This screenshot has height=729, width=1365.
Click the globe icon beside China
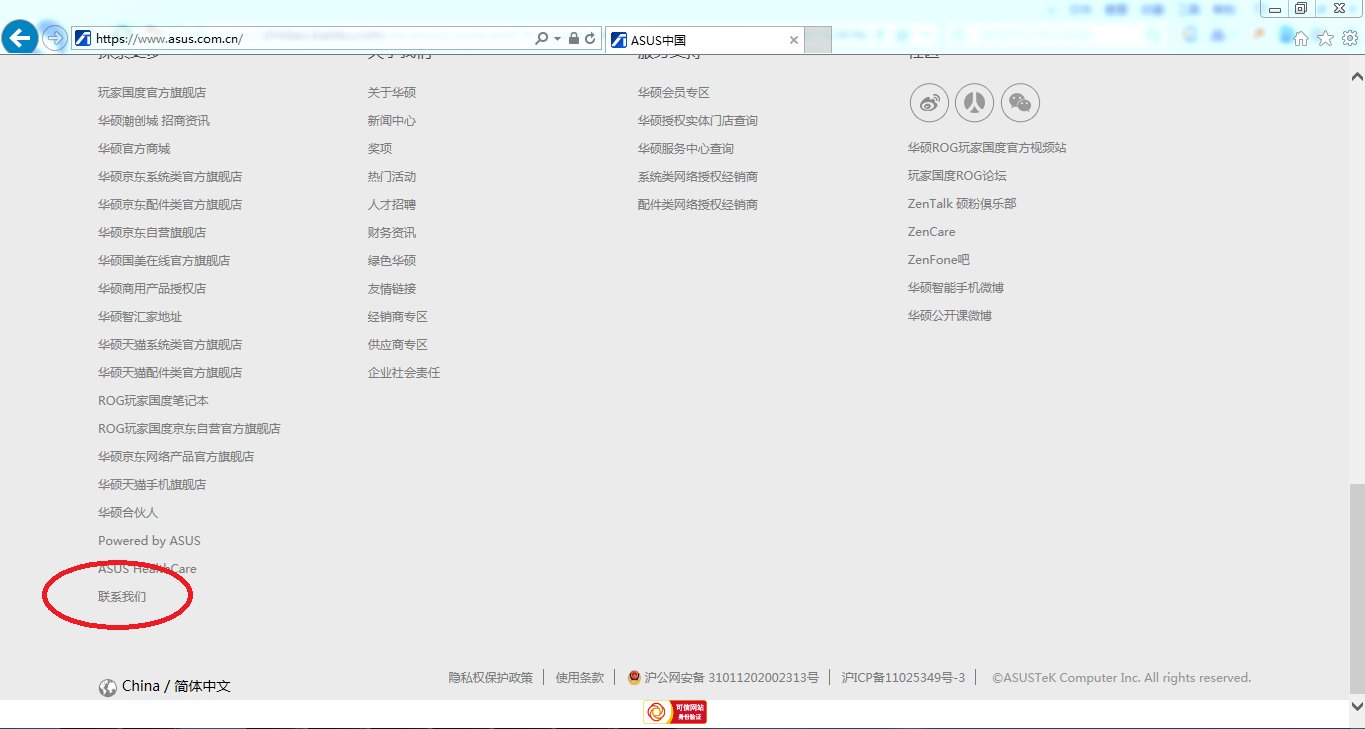tap(107, 687)
